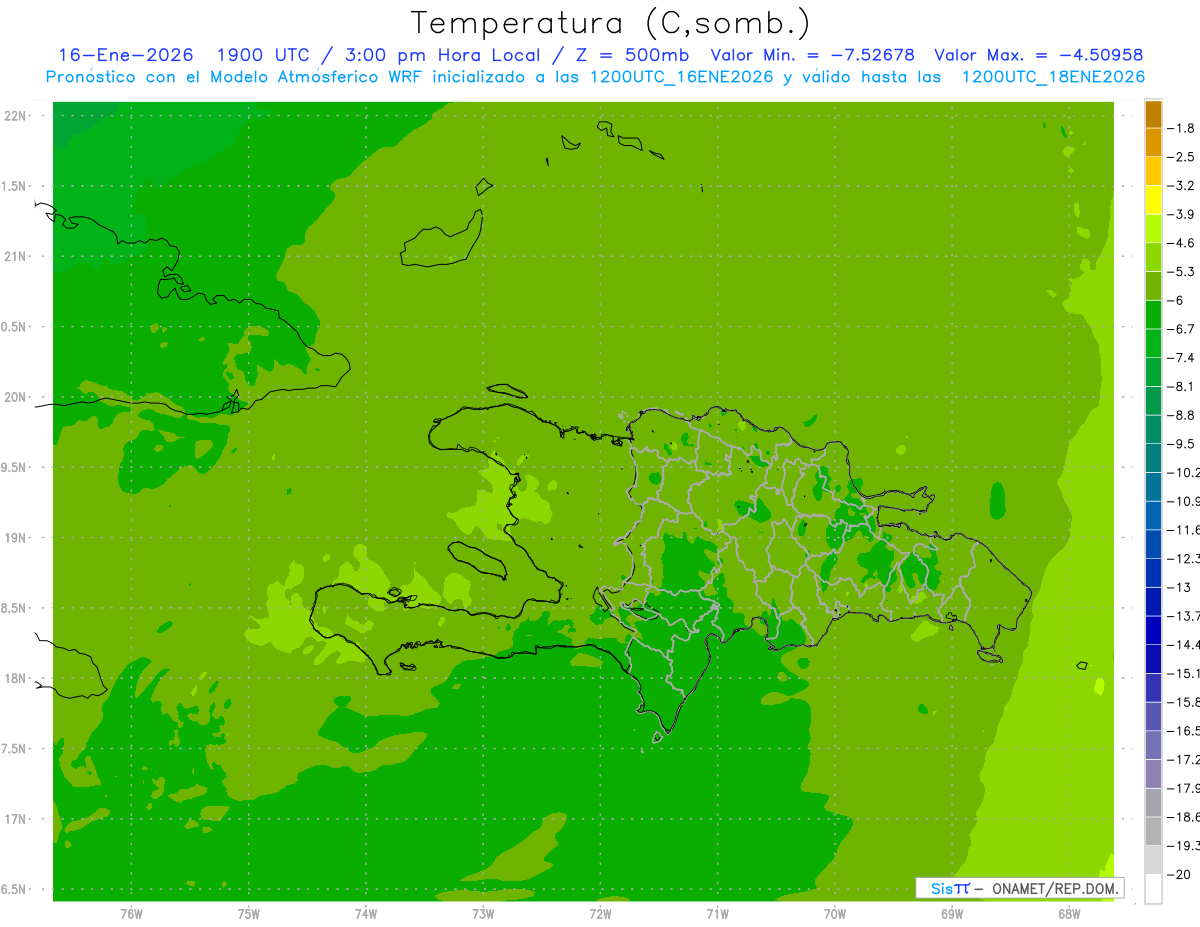Click the "-6" colorbar label
The width and height of the screenshot is (1200, 927).
[1176, 301]
